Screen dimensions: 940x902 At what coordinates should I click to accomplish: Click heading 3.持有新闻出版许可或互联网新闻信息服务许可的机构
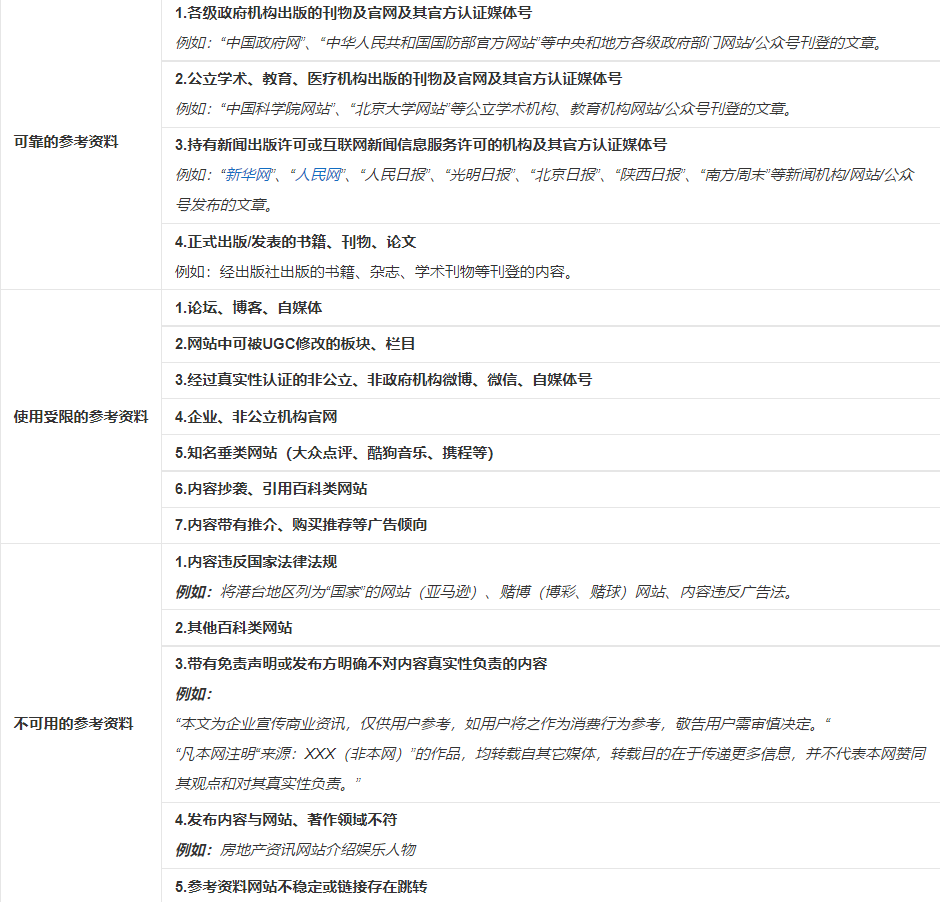click(x=421, y=144)
